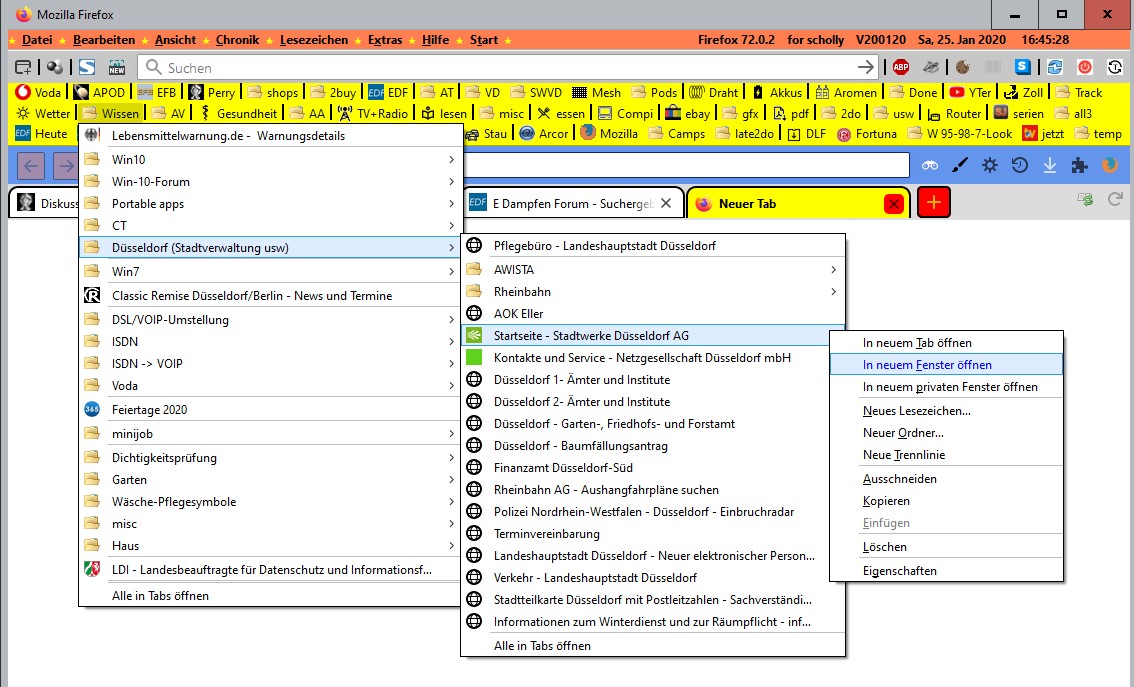This screenshot has width=1134, height=687.
Task: Select 'Eigenschaften' in the context menu
Action: pyautogui.click(x=899, y=571)
